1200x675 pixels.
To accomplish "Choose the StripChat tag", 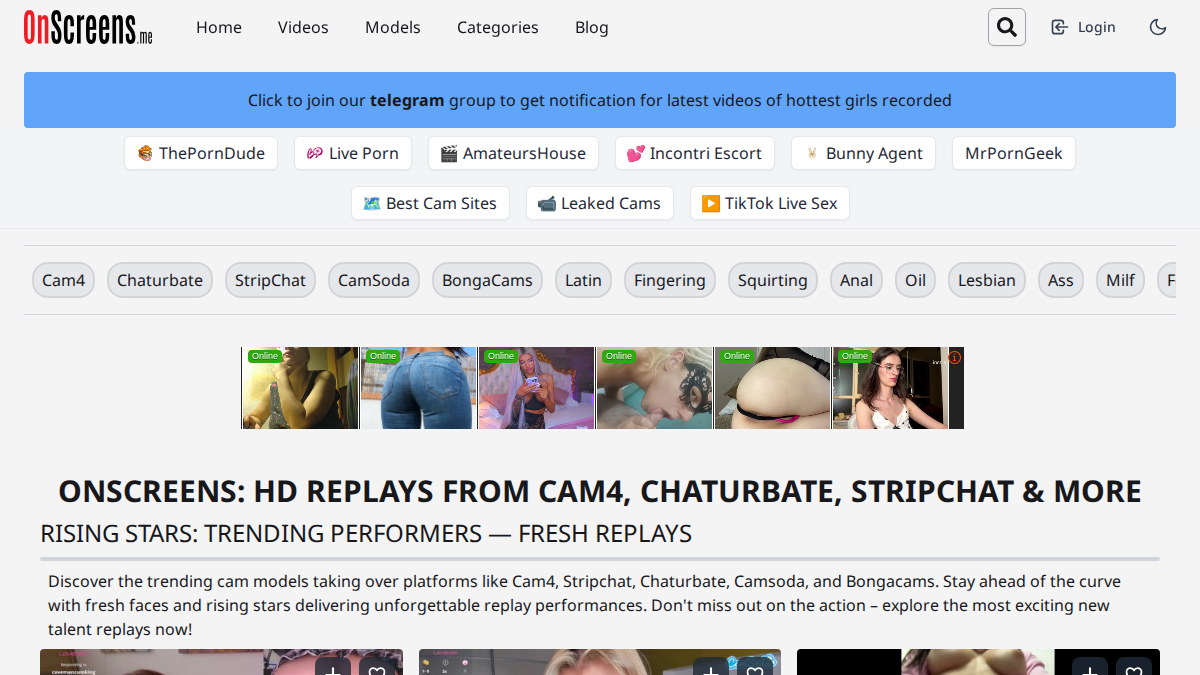I will (270, 280).
